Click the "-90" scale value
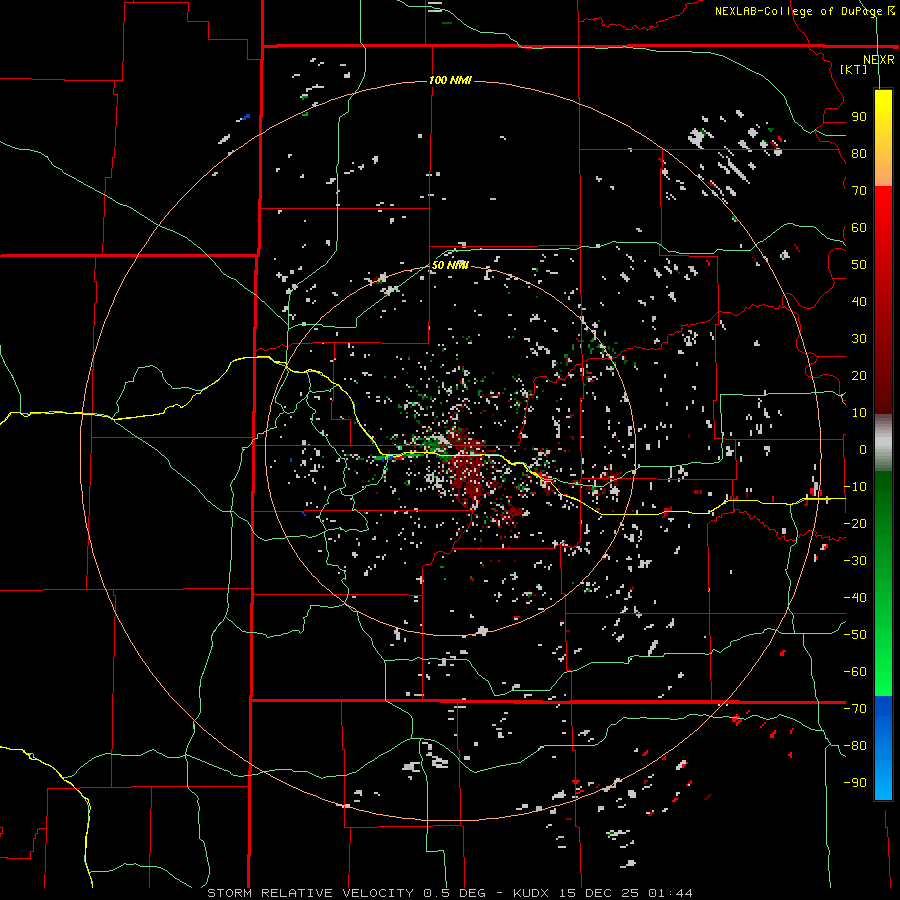900x900 pixels. tap(855, 783)
